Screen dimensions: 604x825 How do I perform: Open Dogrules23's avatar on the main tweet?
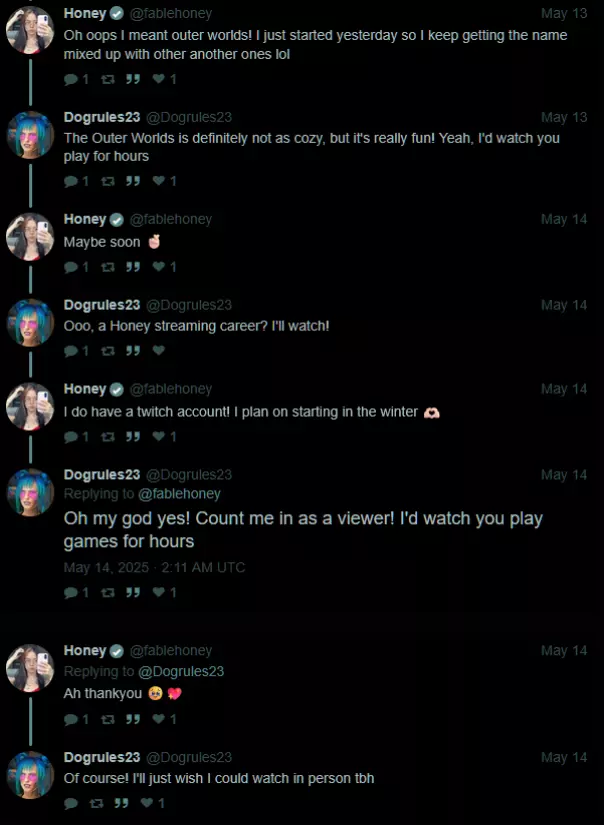[x=30, y=492]
